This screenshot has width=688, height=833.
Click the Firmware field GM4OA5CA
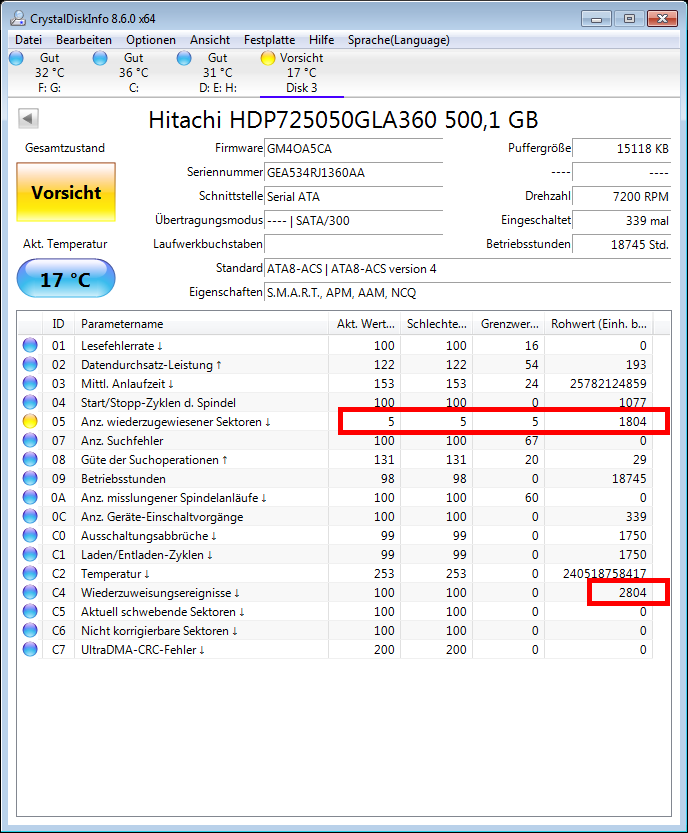(353, 149)
